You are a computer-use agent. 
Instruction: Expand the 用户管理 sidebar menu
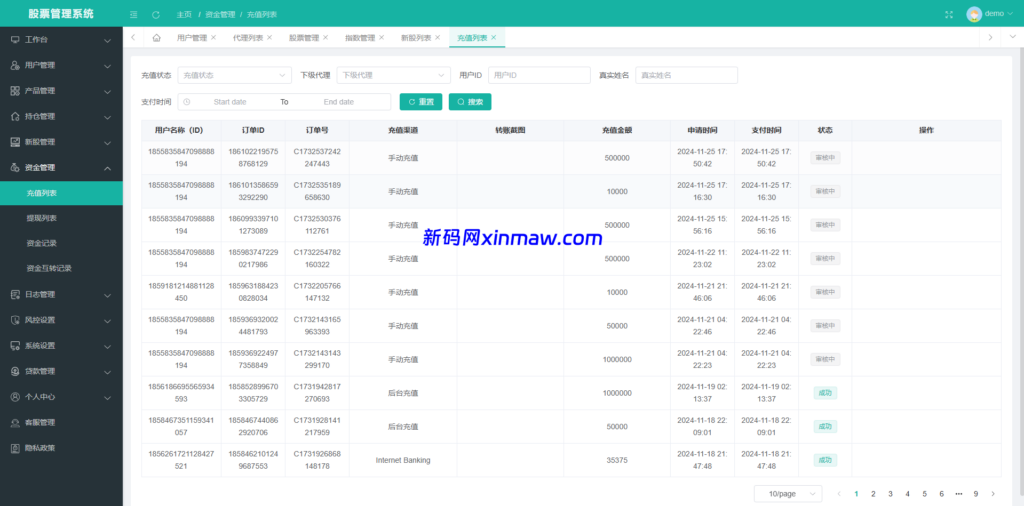60,65
